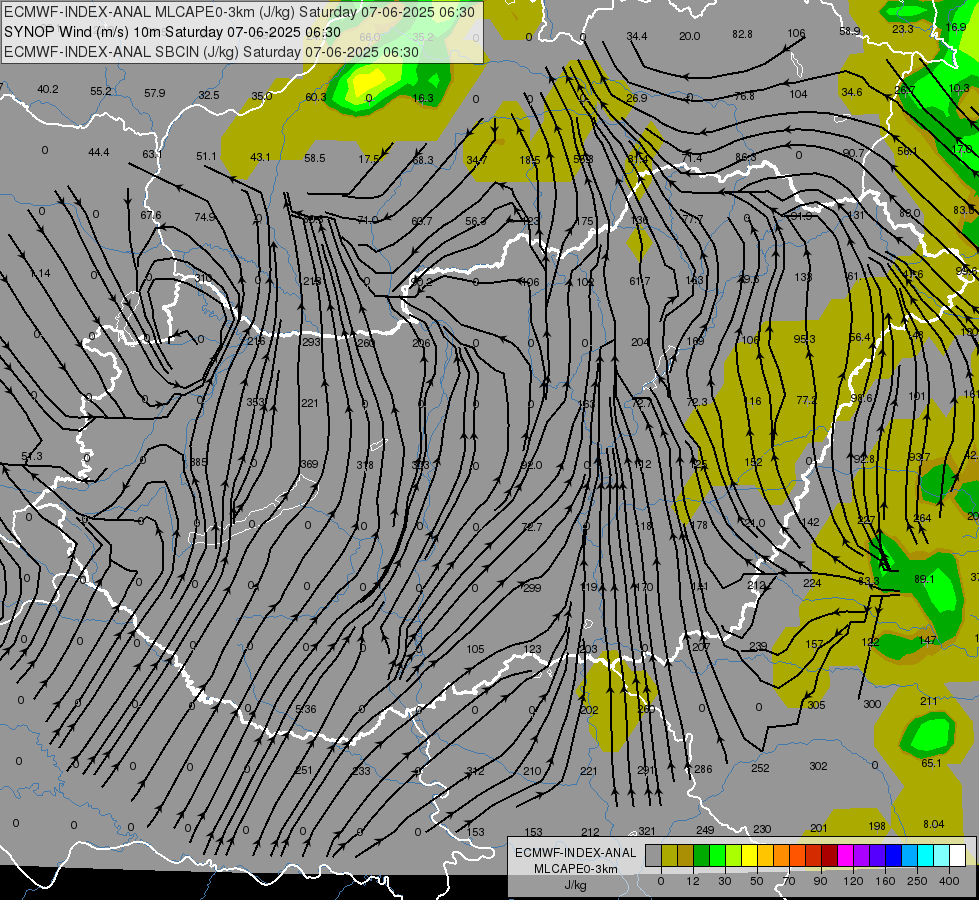Click the map value 147
This screenshot has height=900, width=979.
(928, 640)
